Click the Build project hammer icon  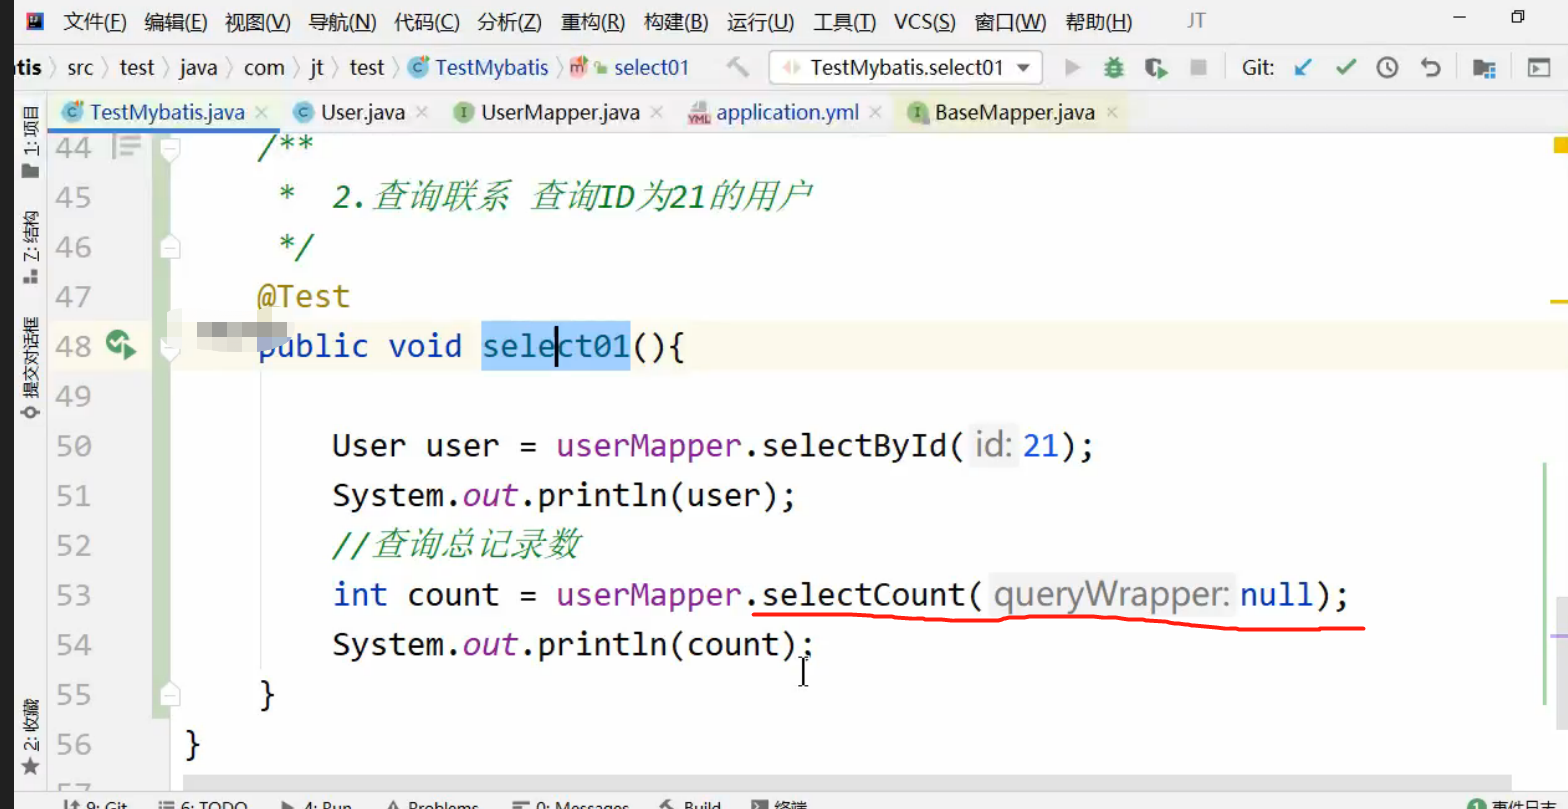(x=737, y=67)
